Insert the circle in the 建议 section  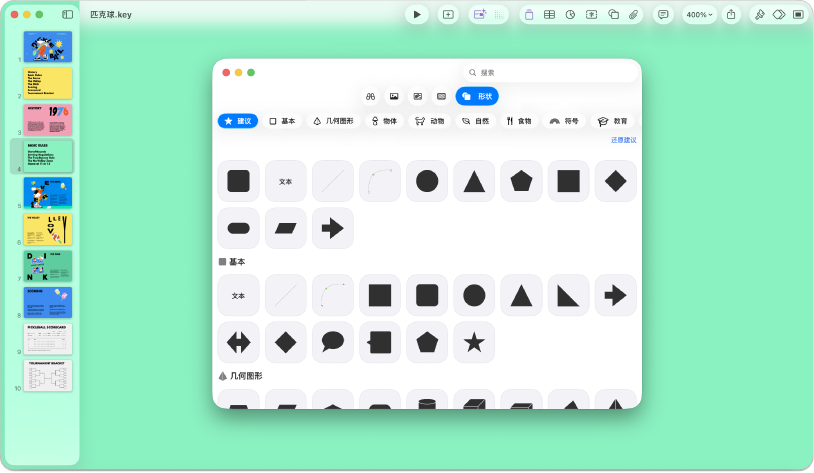[x=427, y=181]
